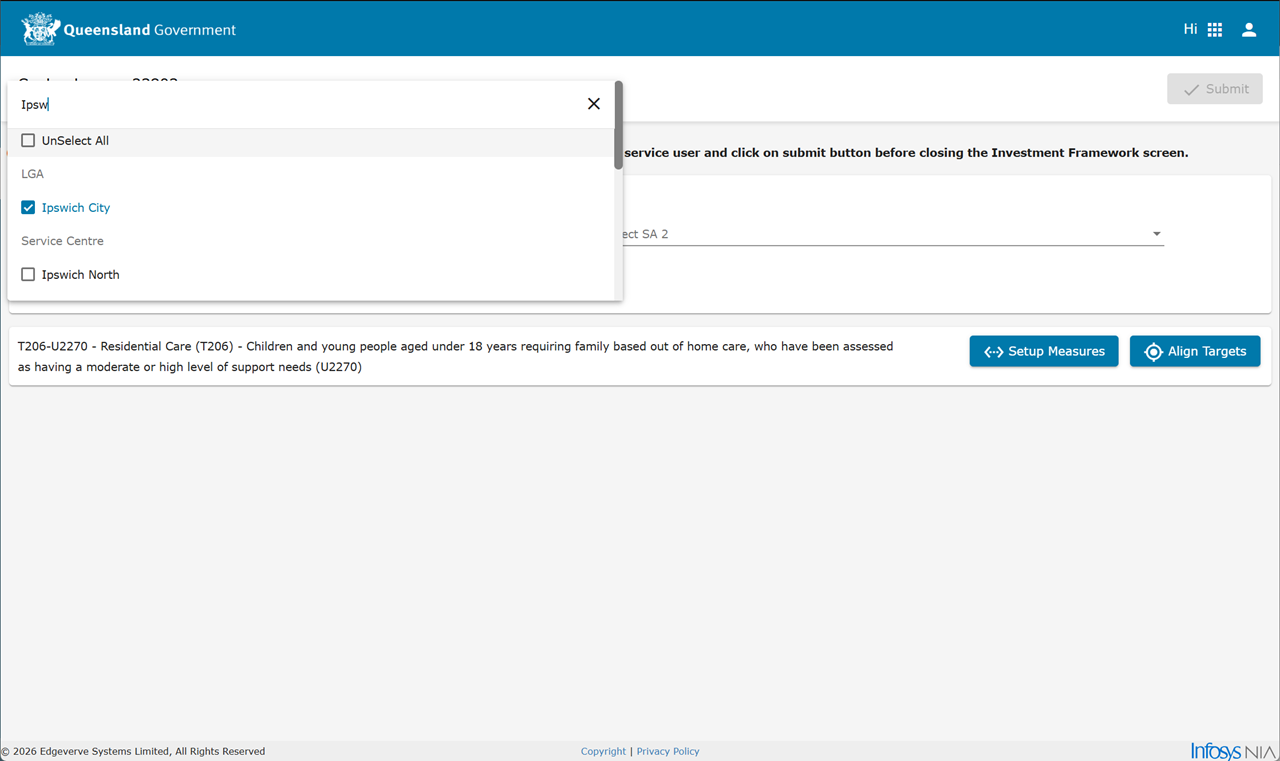Image resolution: width=1280 pixels, height=761 pixels.
Task: Click the Setup Measures arrows icon
Action: click(x=993, y=352)
